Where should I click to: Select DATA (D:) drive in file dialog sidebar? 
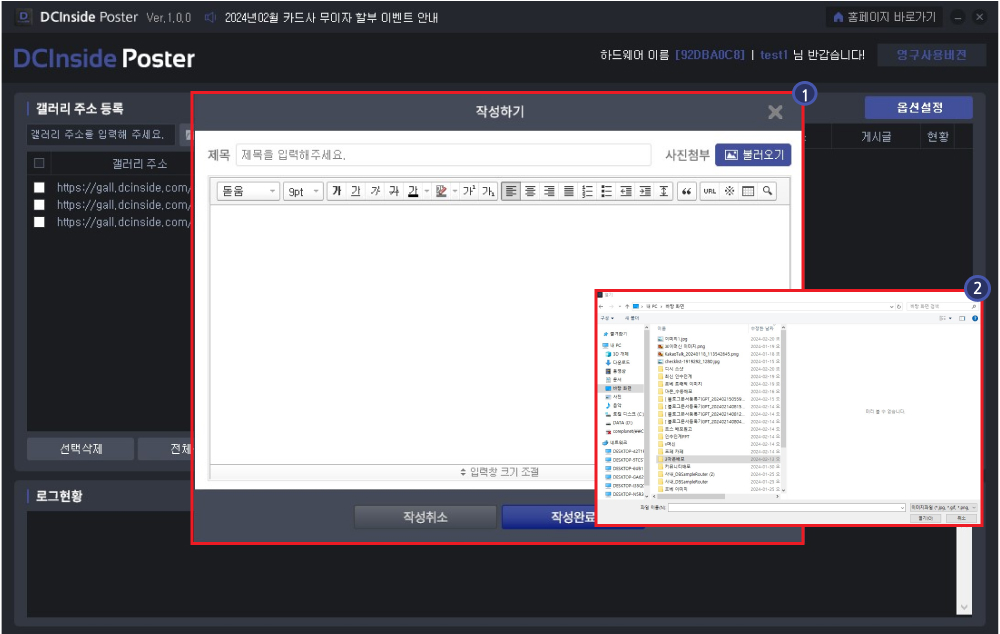(x=619, y=423)
